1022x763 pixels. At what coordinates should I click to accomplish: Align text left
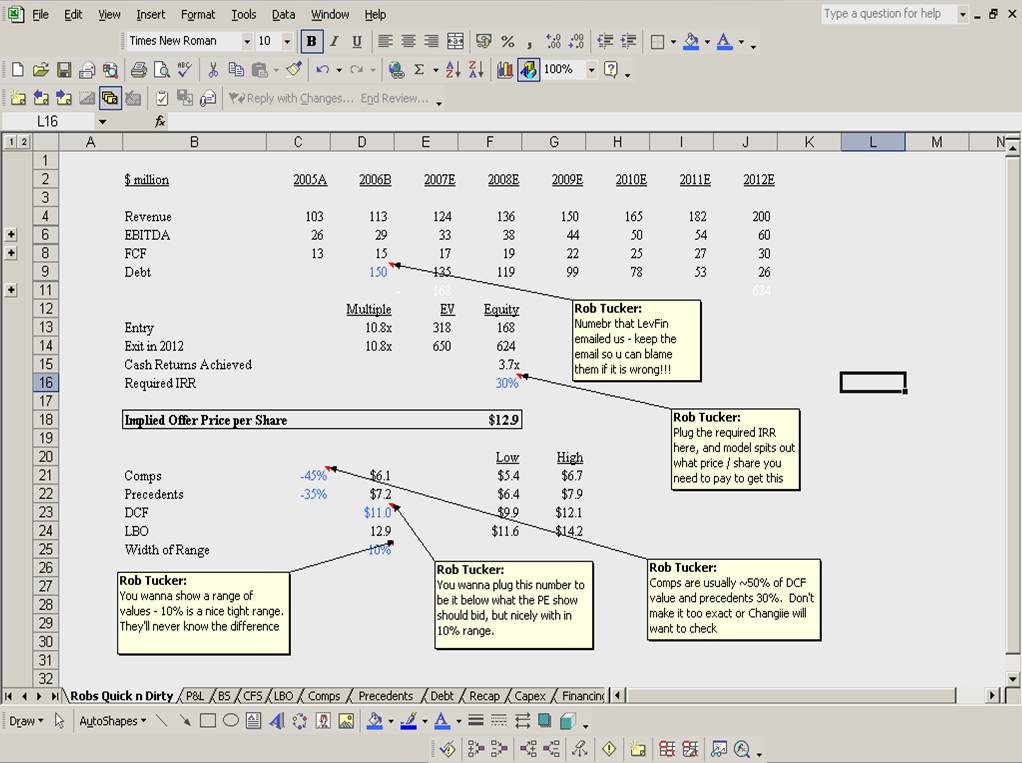click(385, 42)
